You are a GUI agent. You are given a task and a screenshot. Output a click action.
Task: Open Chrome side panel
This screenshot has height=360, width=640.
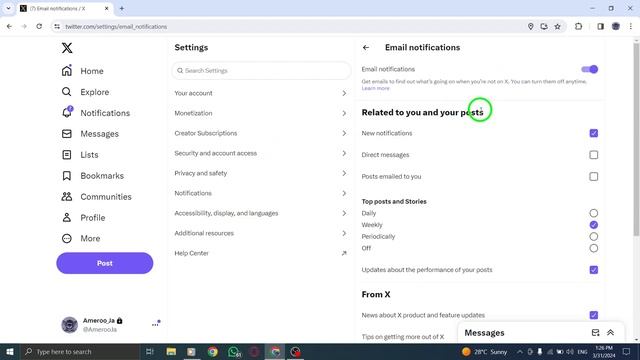point(600,27)
